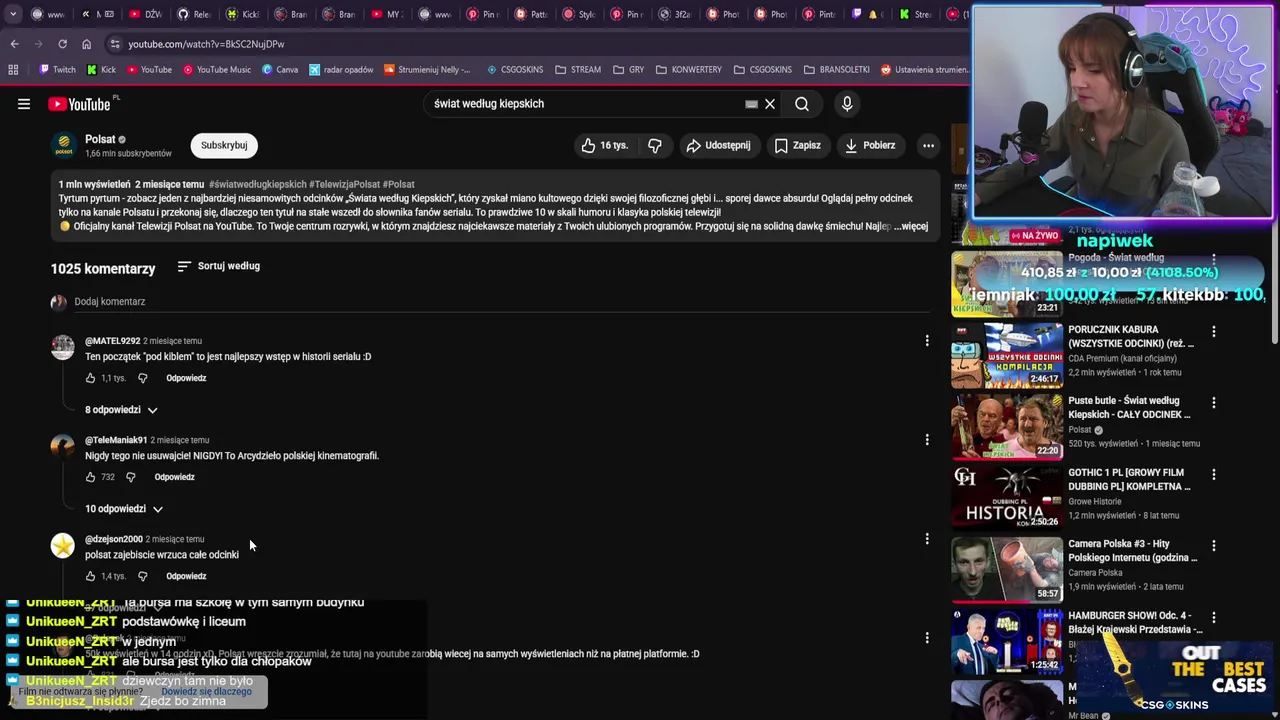This screenshot has width=1280, height=720.
Task: Dislike the comment by @MATEL9292
Action: (142, 378)
